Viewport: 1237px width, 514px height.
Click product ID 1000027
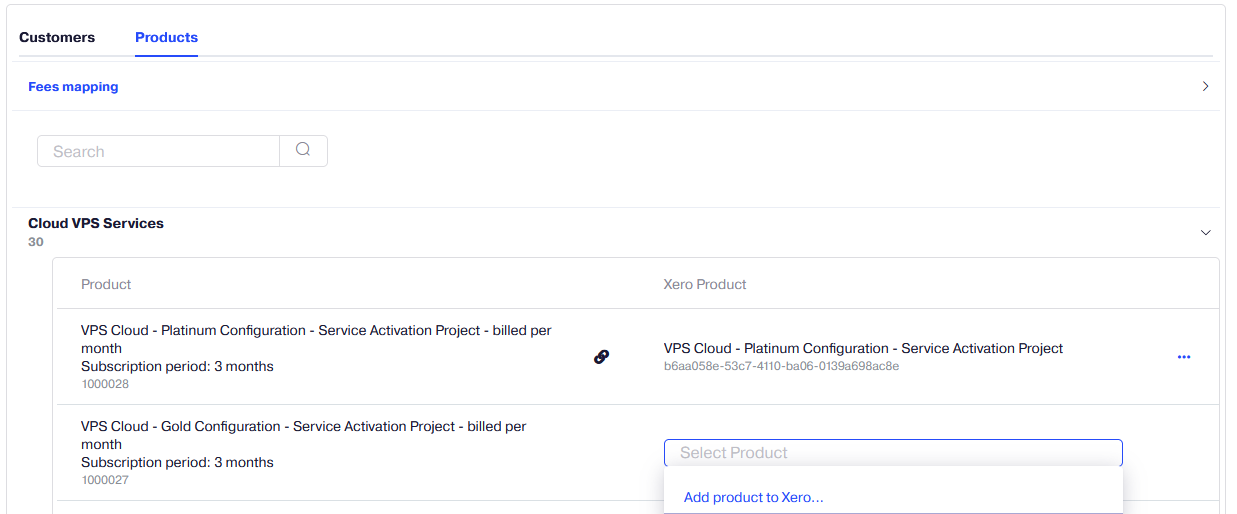[105, 480]
